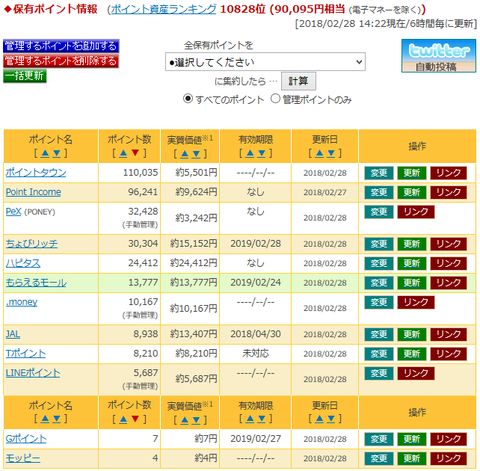
Task: Click リンク in ポイントタウン row
Action: (x=448, y=173)
